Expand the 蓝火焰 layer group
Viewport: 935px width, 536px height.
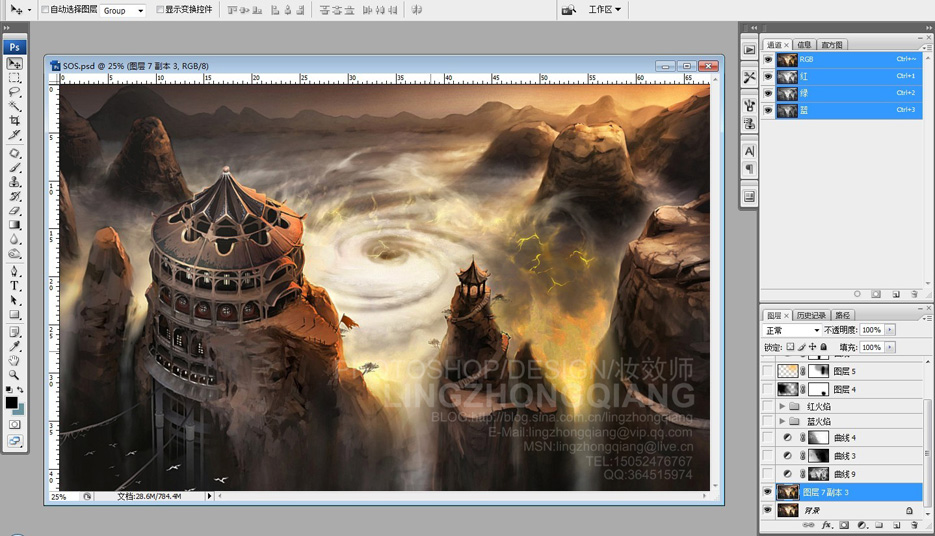[x=782, y=421]
